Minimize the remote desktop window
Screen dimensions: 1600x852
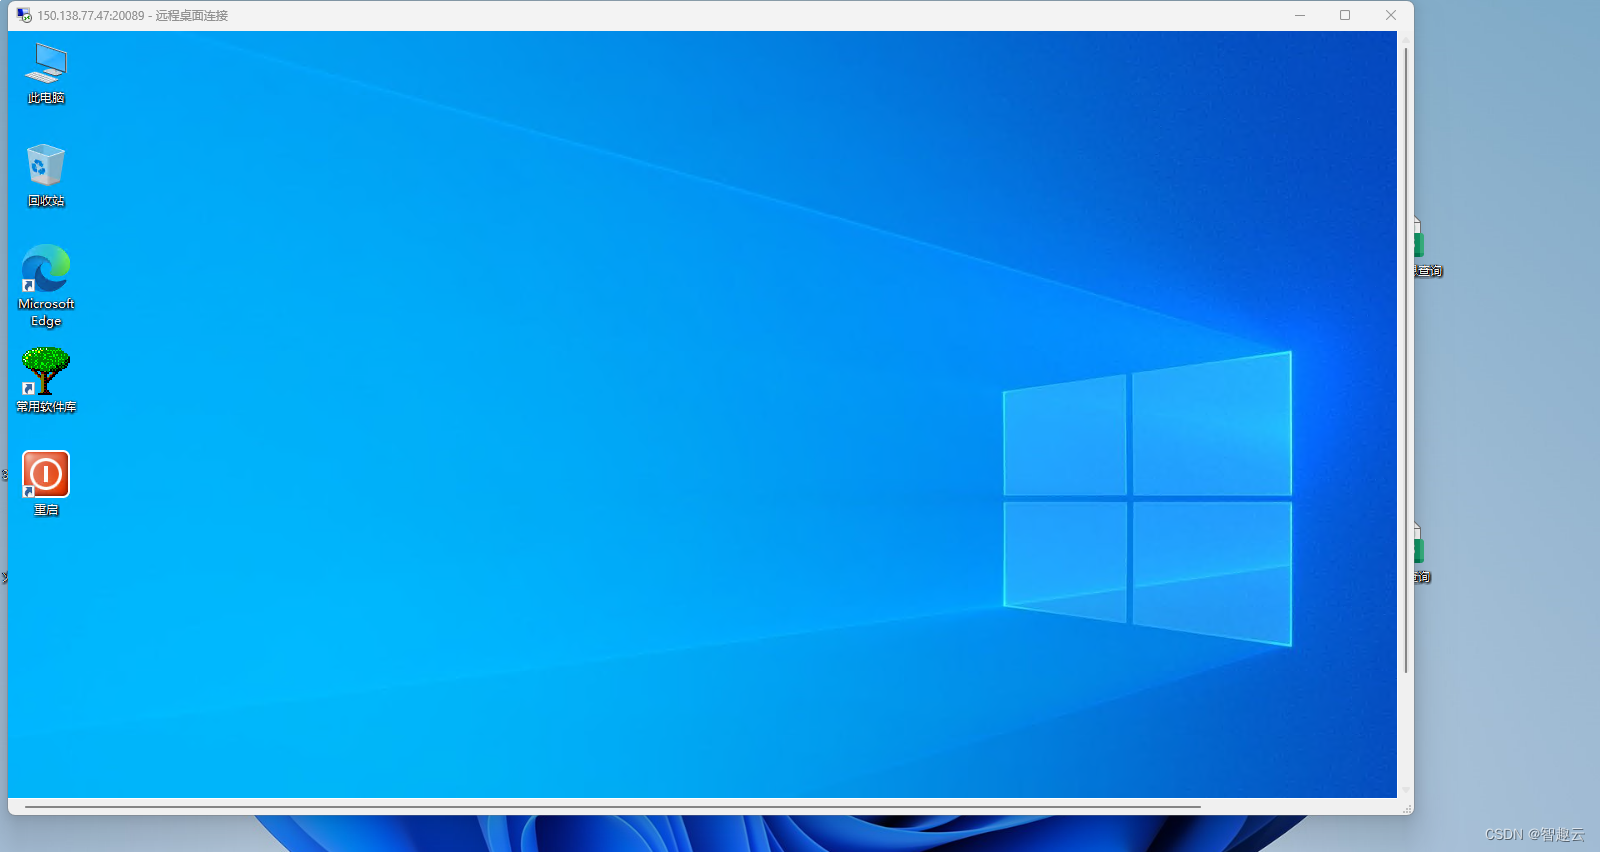pyautogui.click(x=1300, y=15)
